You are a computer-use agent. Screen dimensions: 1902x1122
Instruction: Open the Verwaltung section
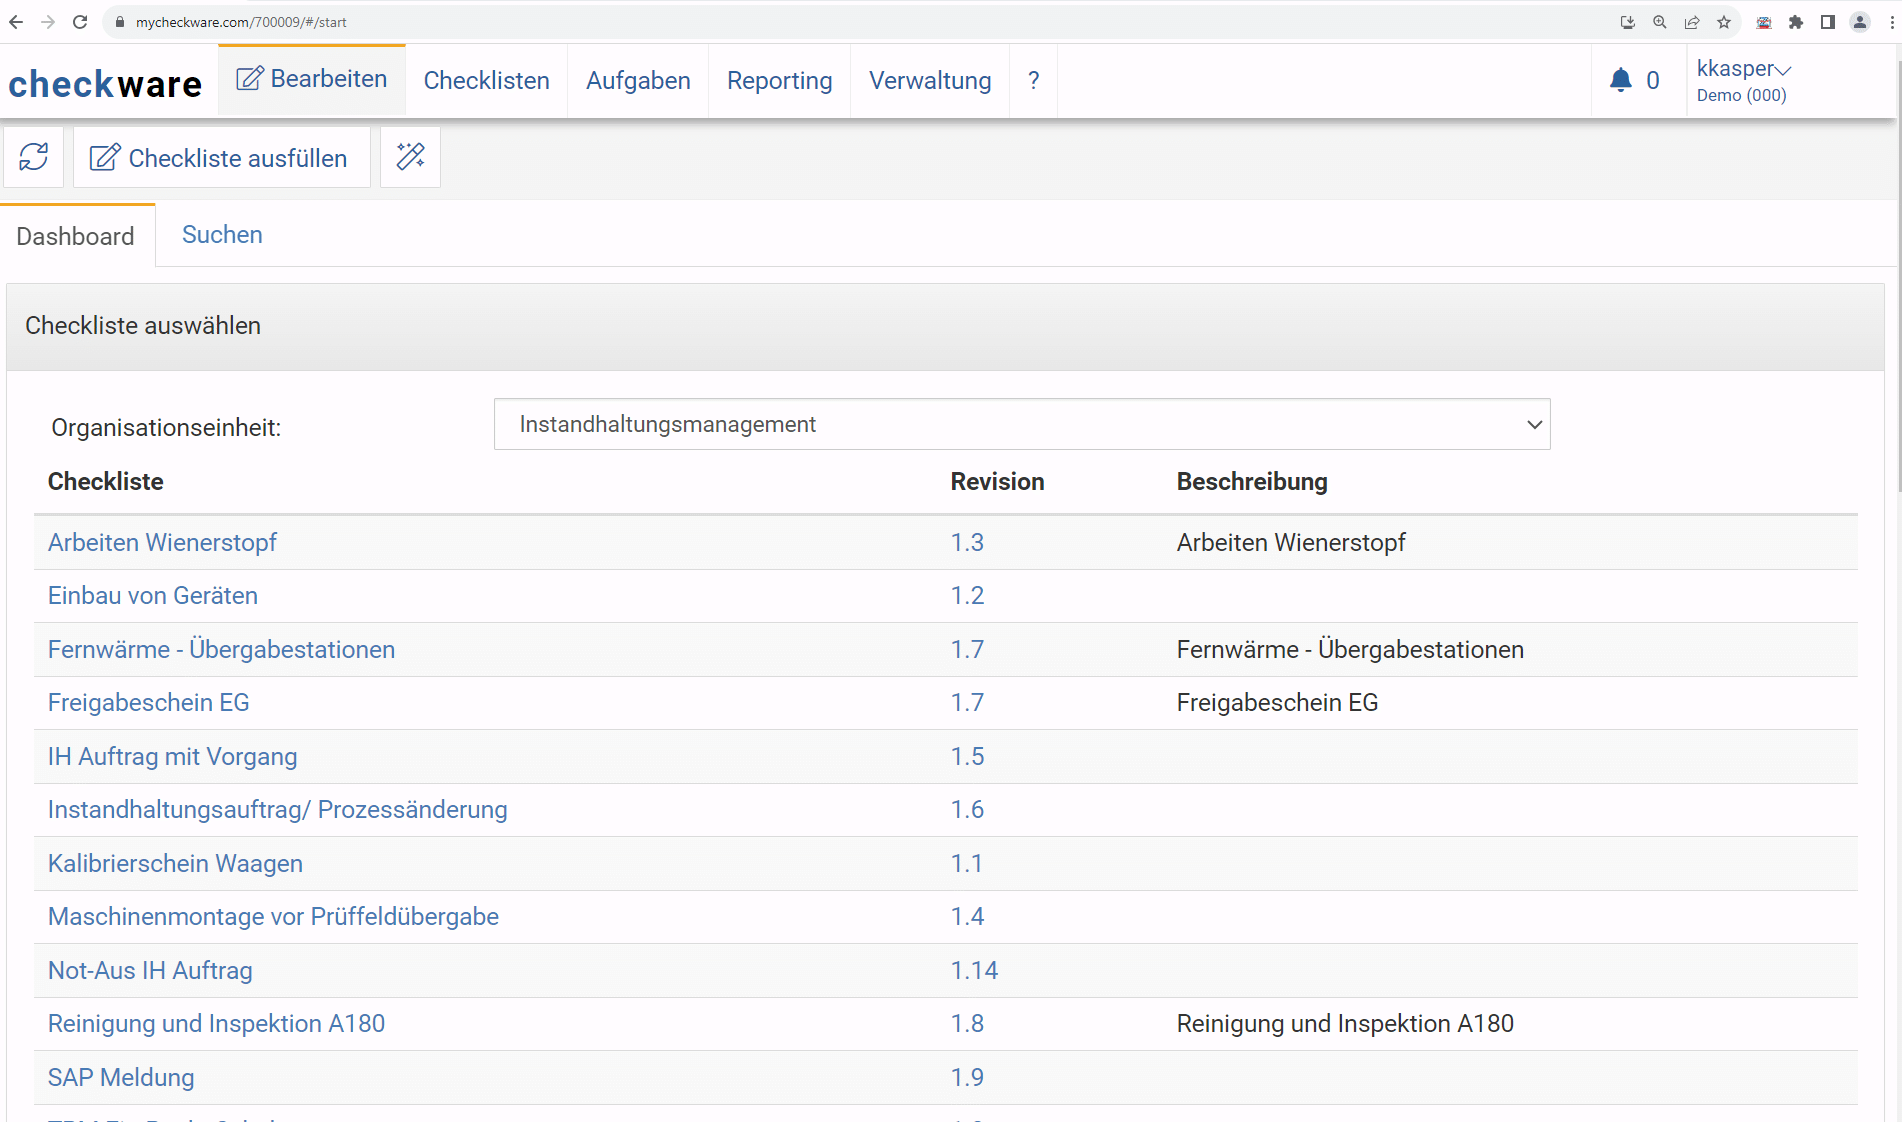coord(929,80)
